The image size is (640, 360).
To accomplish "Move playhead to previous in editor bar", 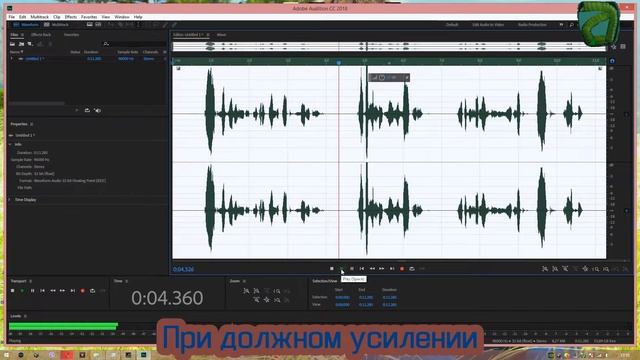I will point(362,269).
